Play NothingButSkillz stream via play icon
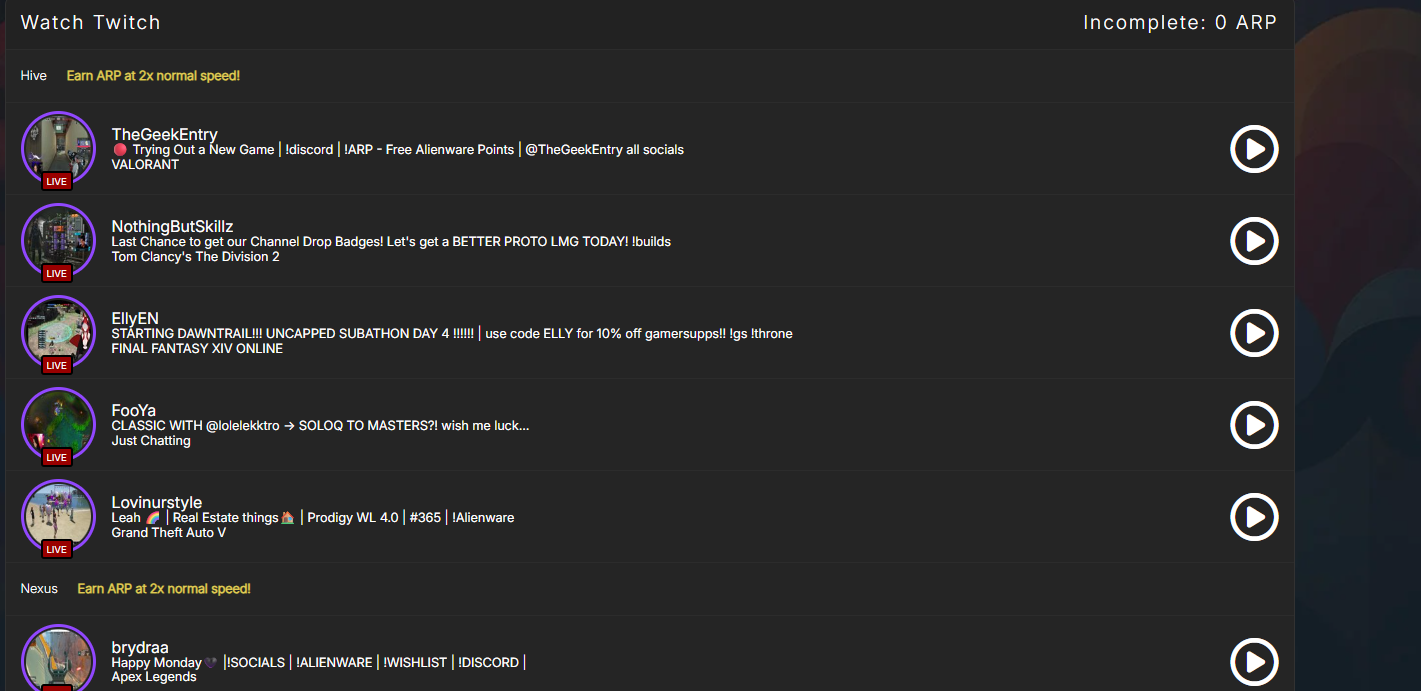The width and height of the screenshot is (1421, 691). [1254, 241]
